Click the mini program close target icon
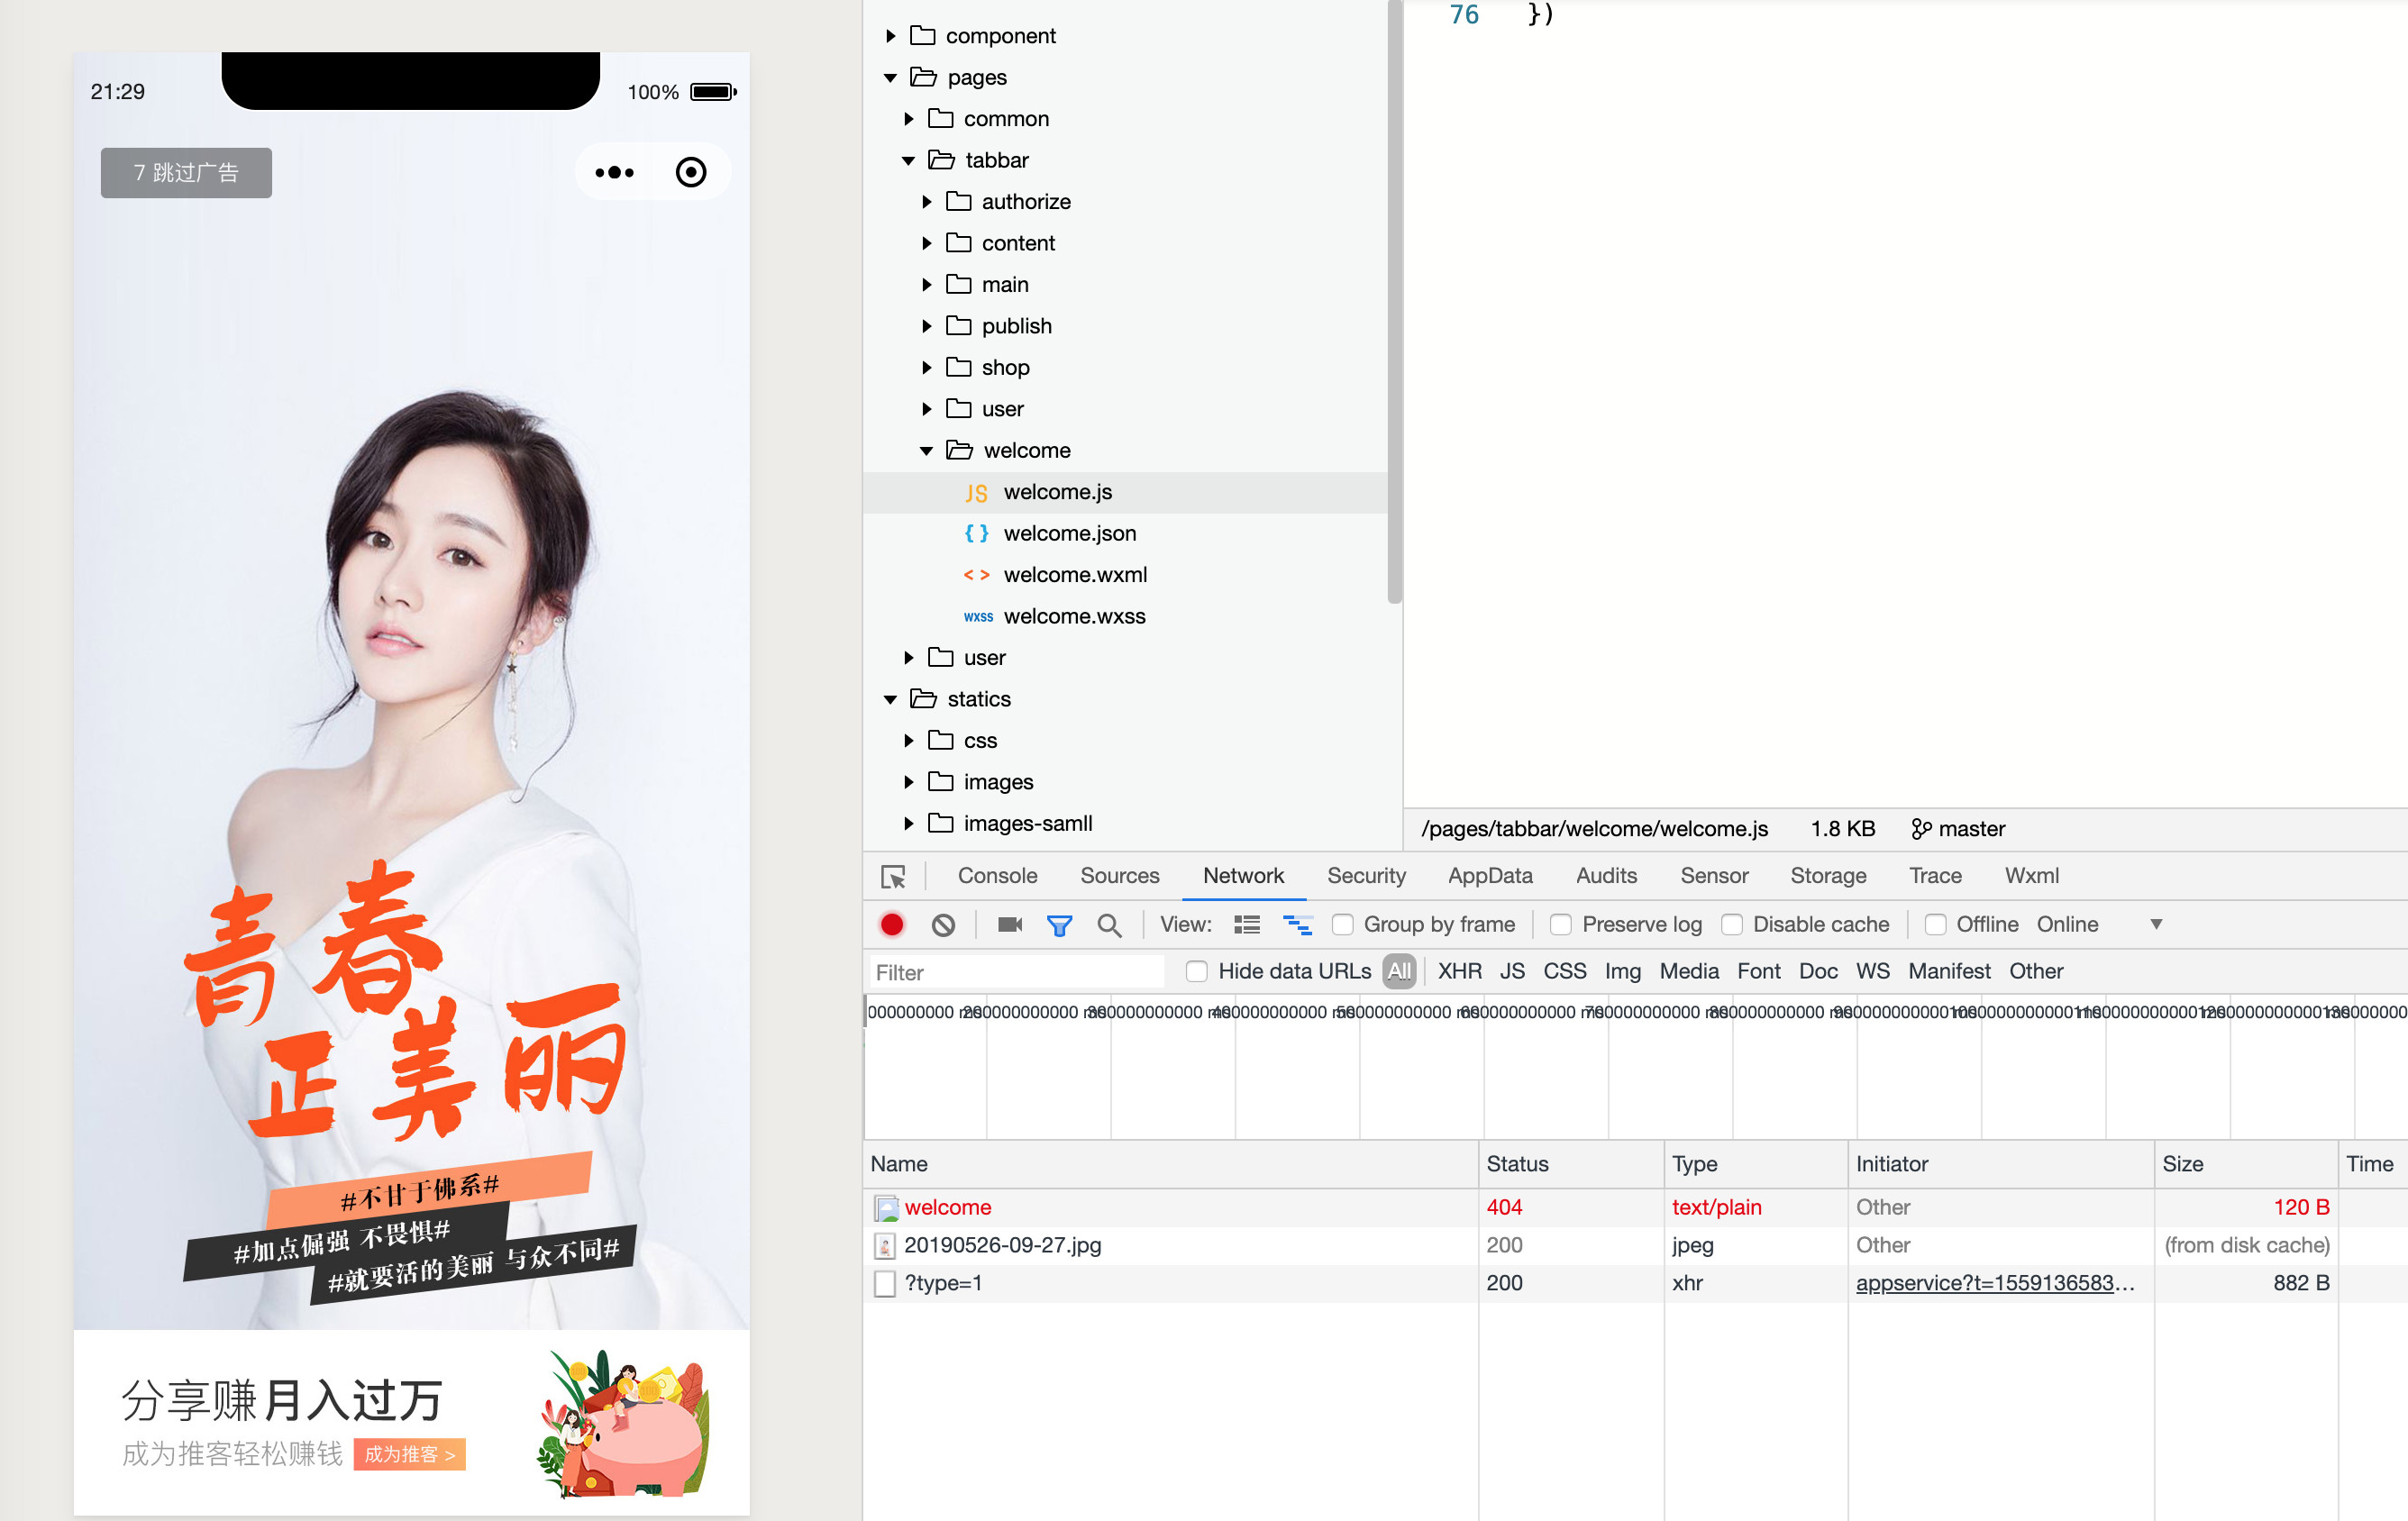2408x1521 pixels. click(690, 172)
